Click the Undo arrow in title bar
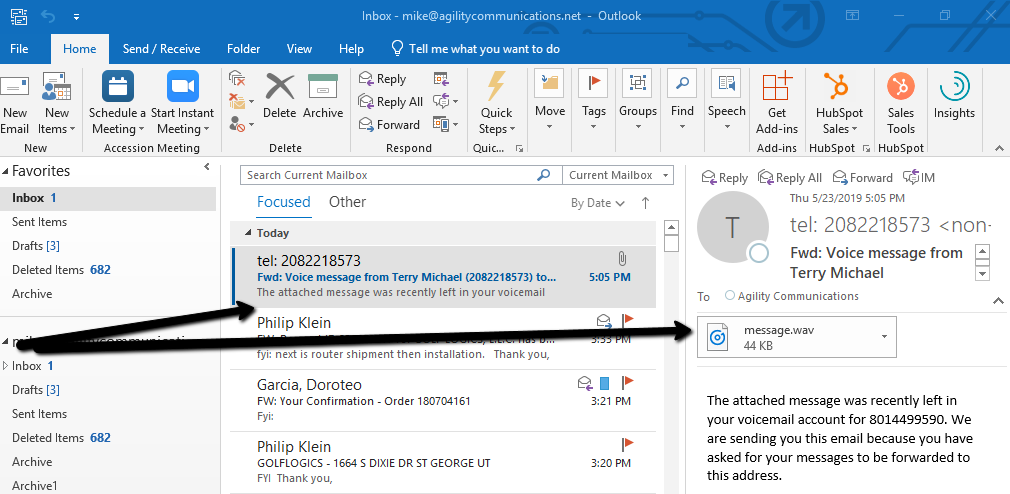This screenshot has height=494, width=1010. pos(48,15)
